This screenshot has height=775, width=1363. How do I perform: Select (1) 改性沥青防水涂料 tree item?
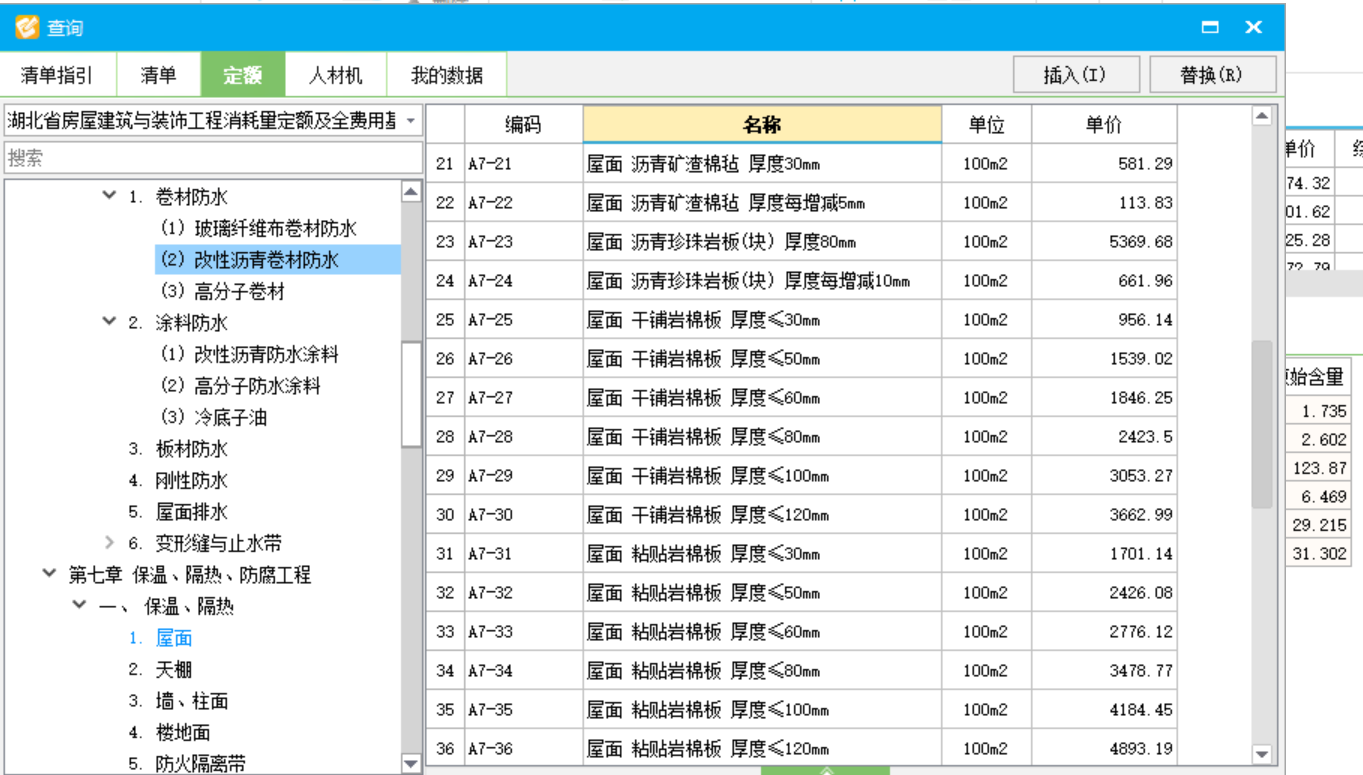click(249, 354)
